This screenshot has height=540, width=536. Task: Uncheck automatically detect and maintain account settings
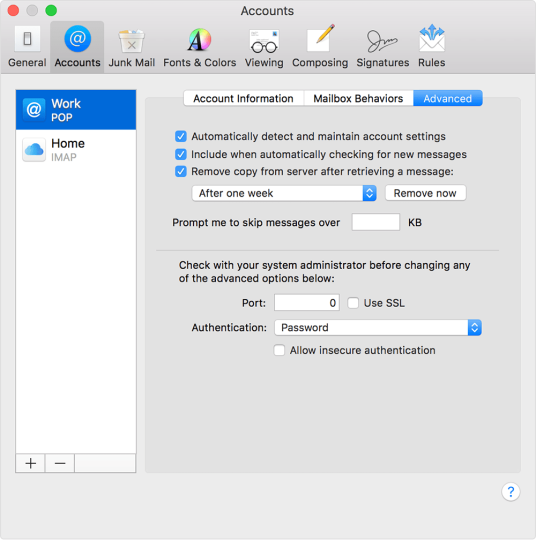click(x=181, y=136)
